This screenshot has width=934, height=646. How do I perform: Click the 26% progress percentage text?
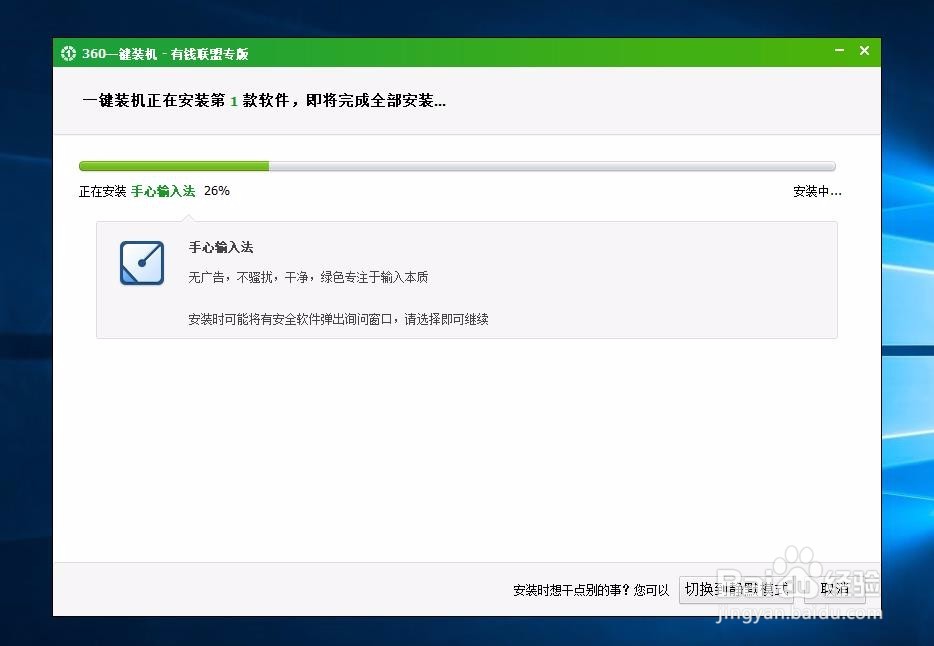click(216, 191)
